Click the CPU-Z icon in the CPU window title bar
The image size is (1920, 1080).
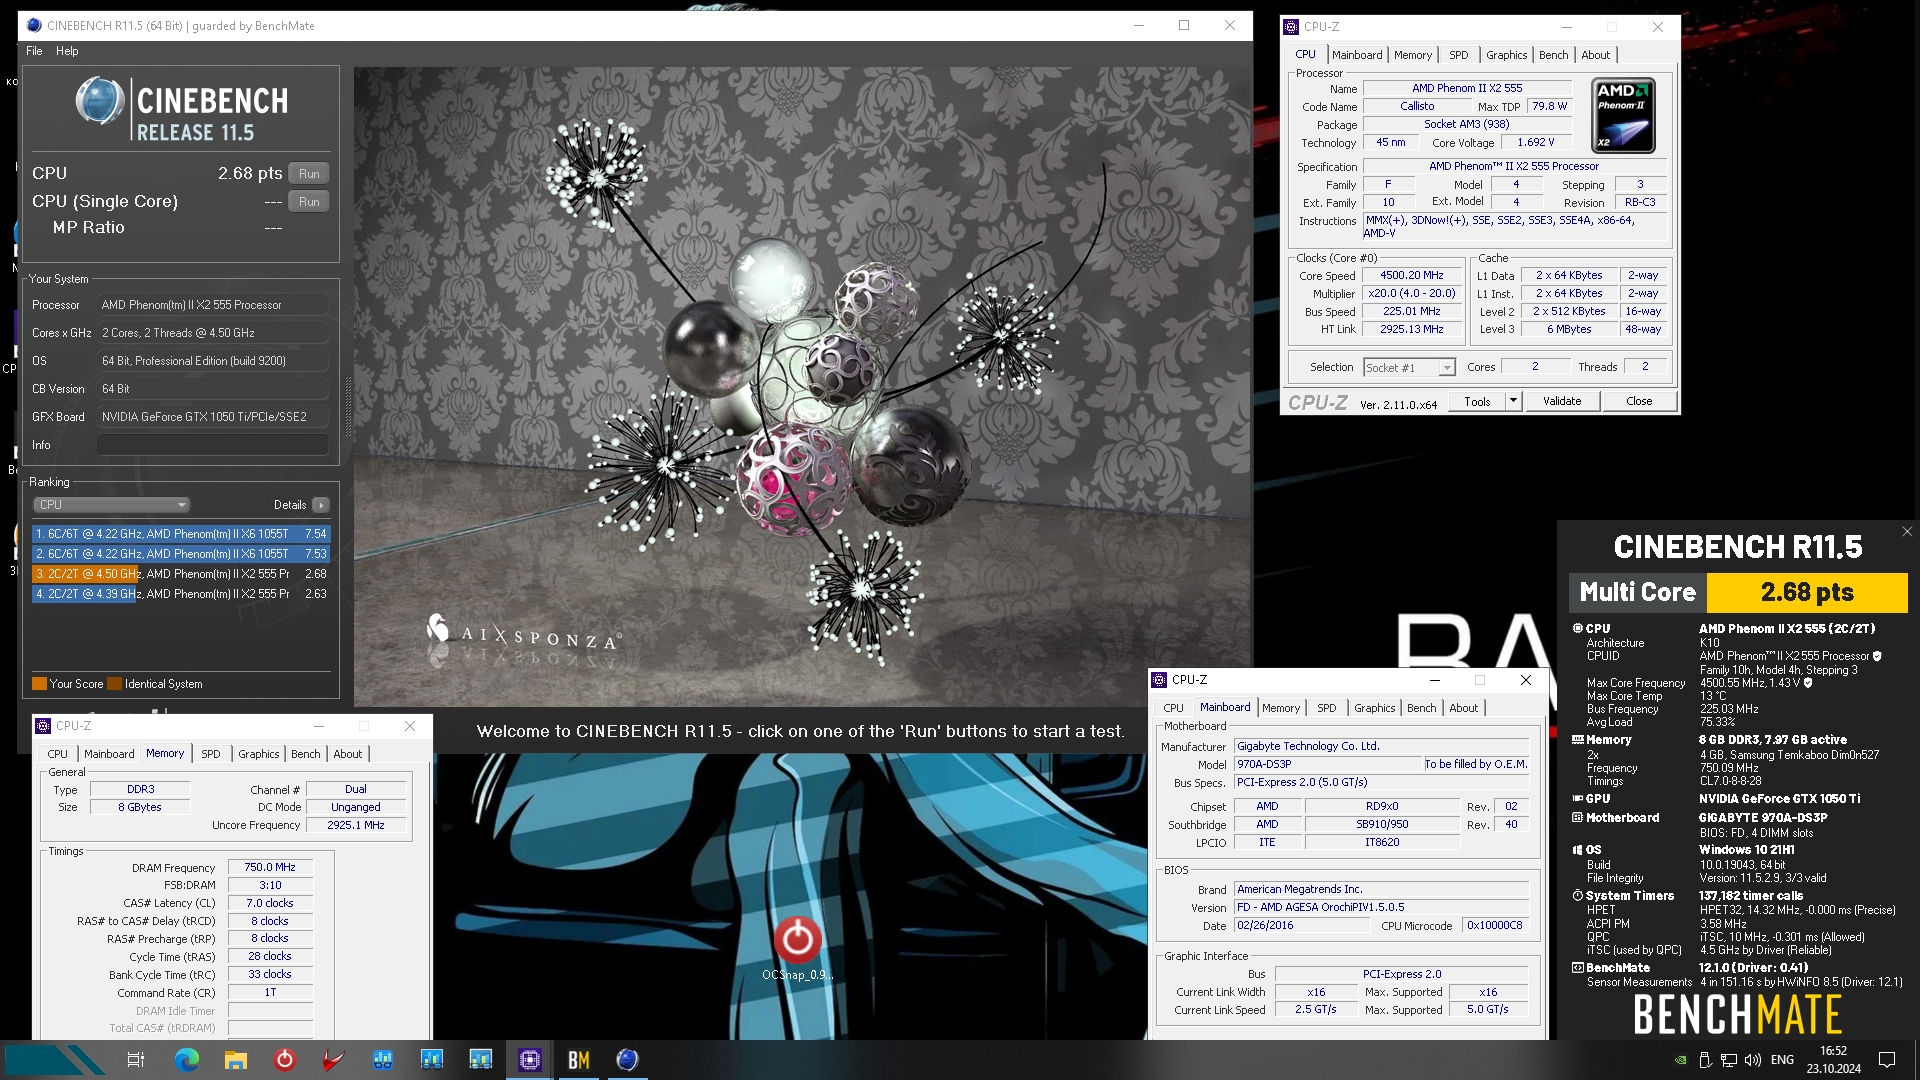(x=1292, y=27)
